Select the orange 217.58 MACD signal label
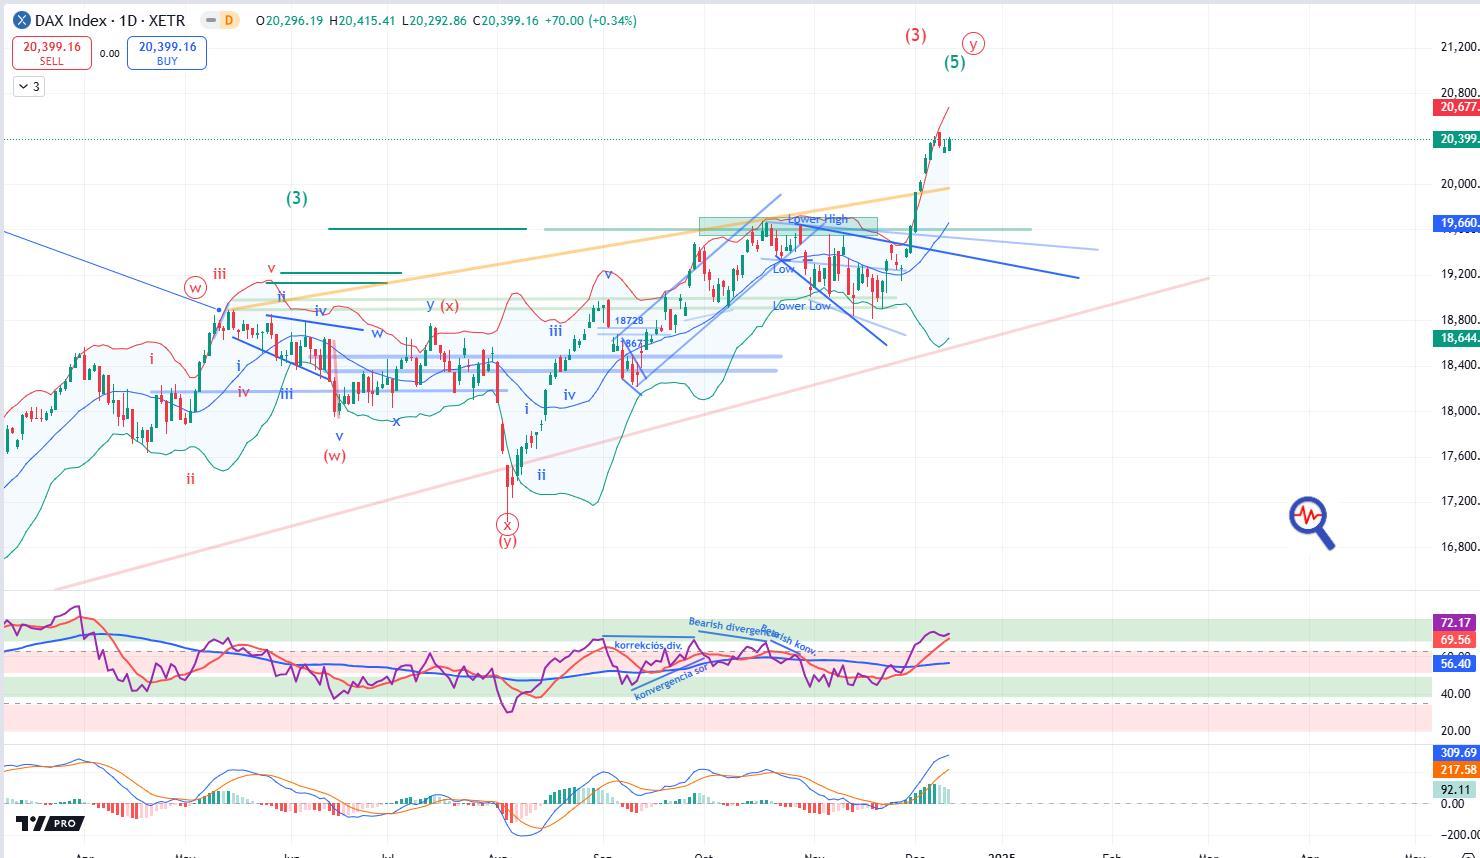Screen dimensions: 1480x858 tap(1456, 769)
